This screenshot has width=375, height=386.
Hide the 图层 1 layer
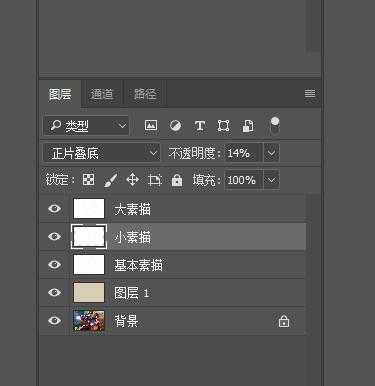[x=54, y=293]
